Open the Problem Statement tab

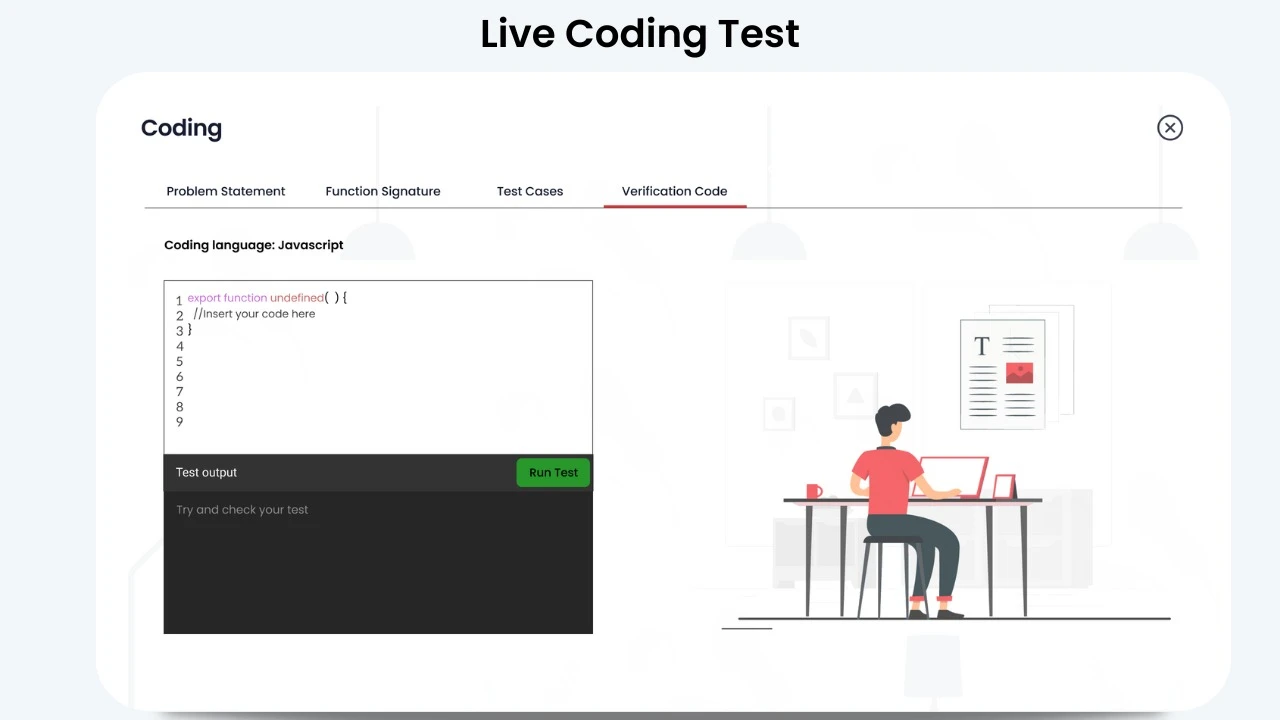pos(226,191)
